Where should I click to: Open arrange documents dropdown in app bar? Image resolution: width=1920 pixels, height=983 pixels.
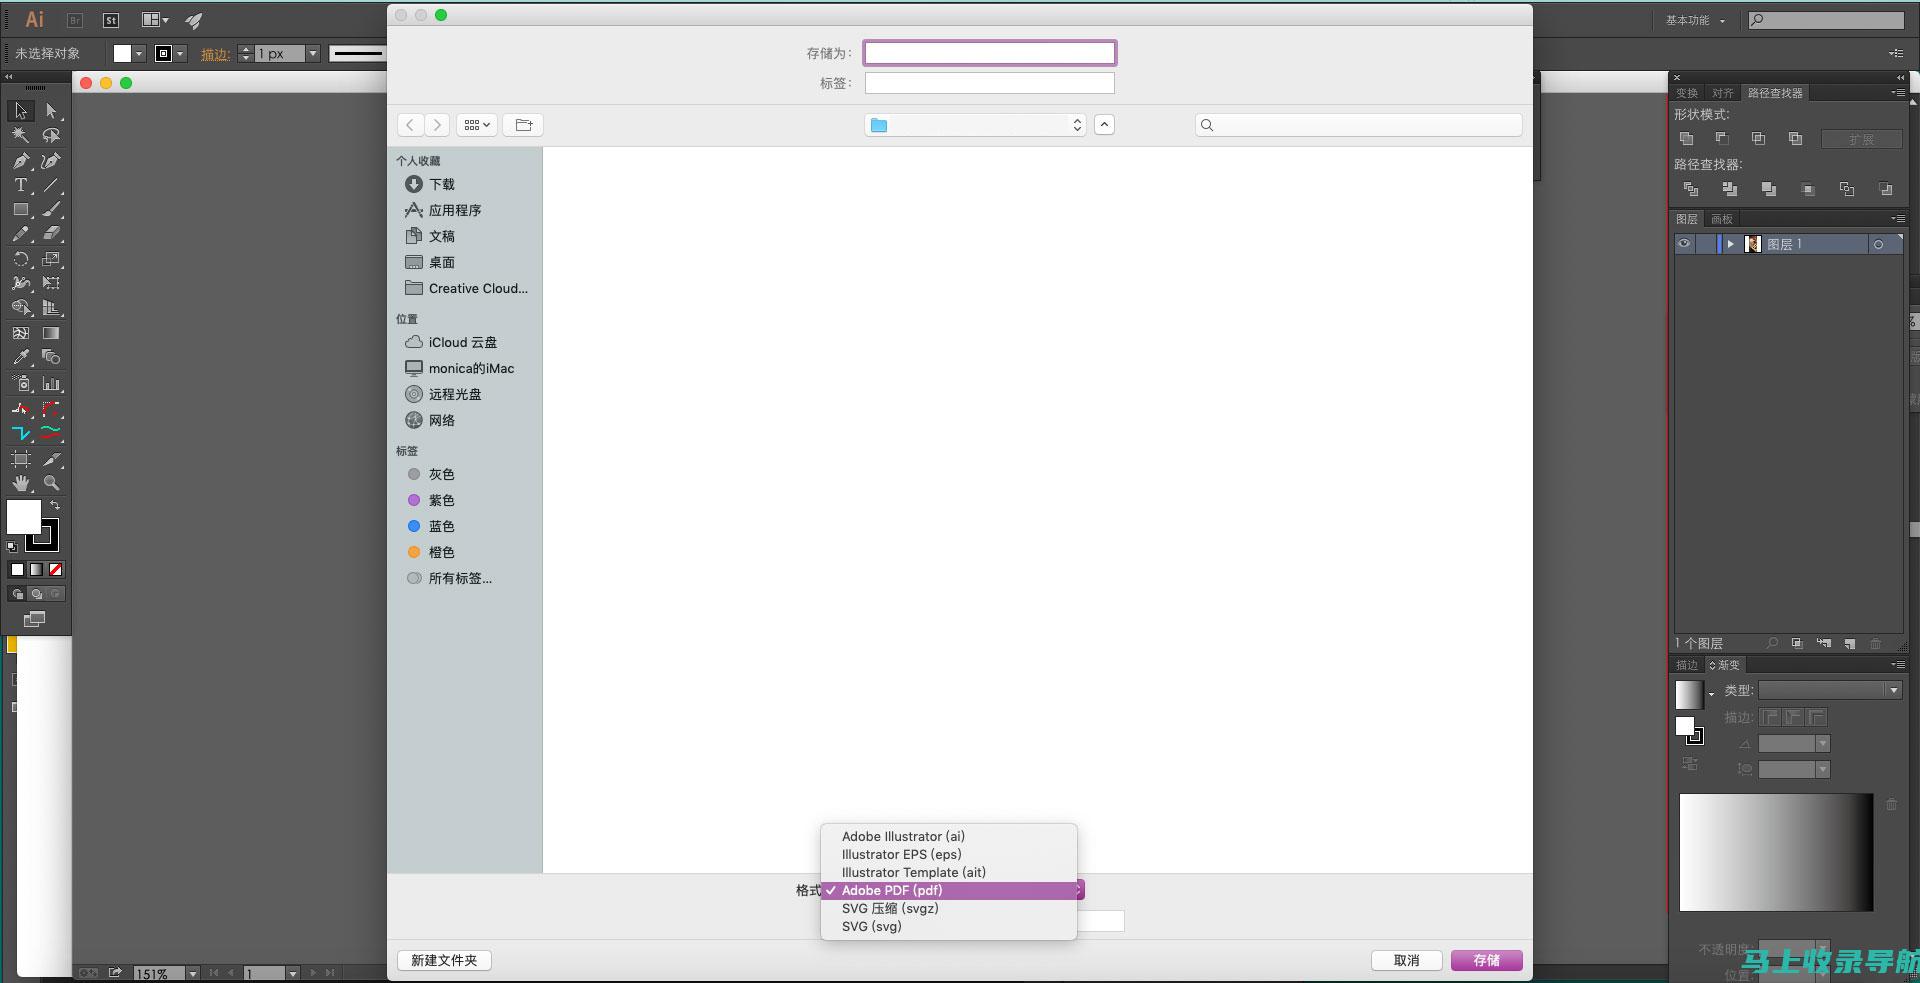coord(155,20)
